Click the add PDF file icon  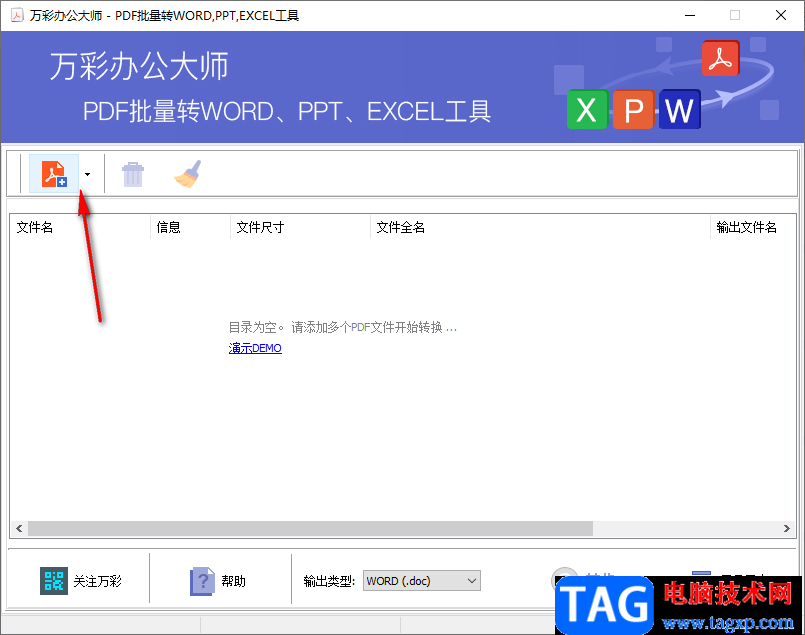coord(54,174)
